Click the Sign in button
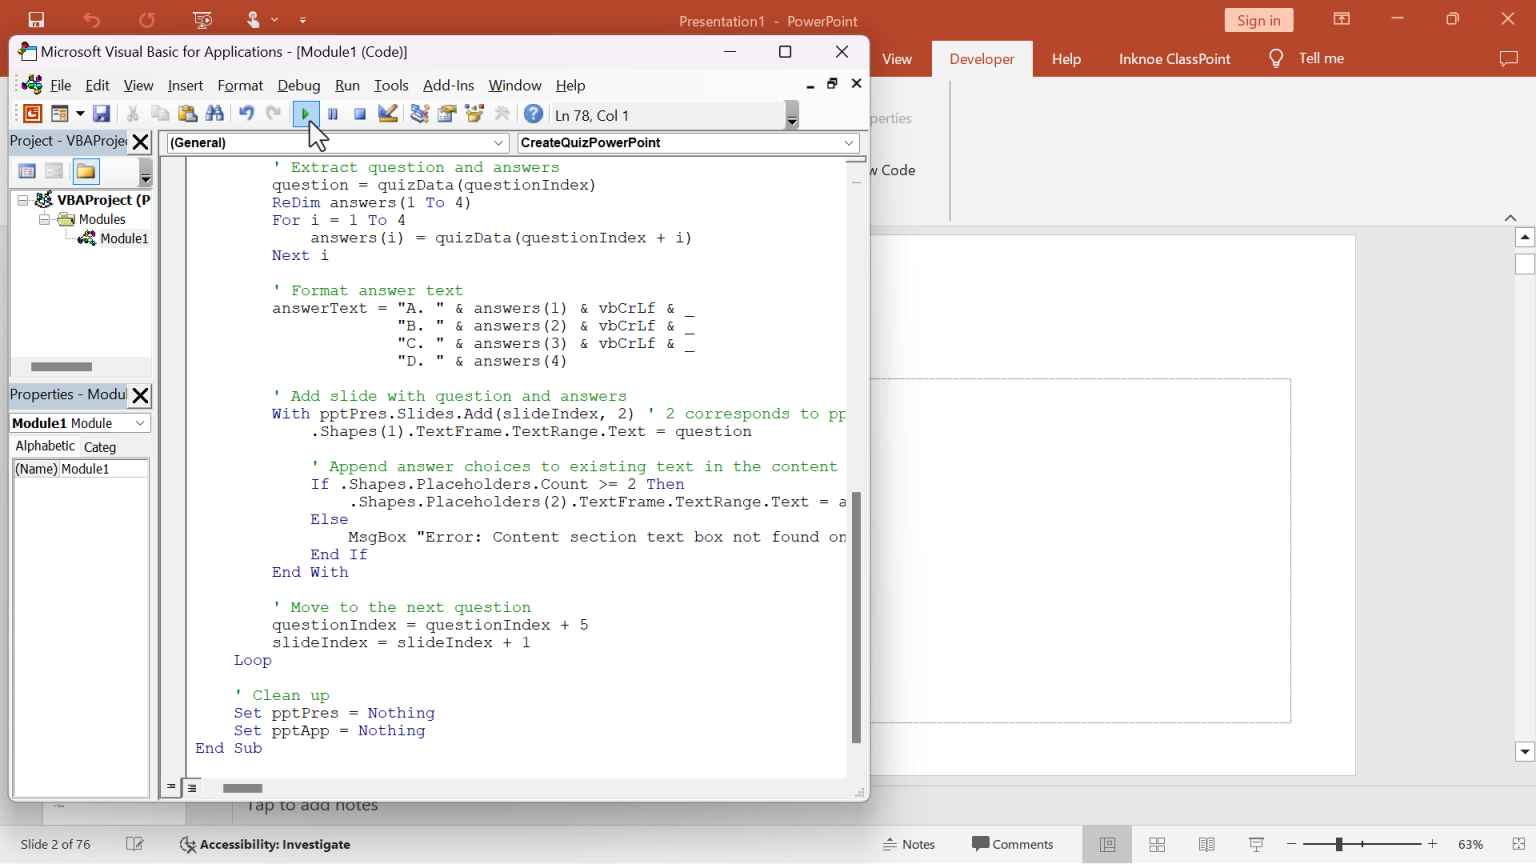Viewport: 1536px width, 864px height. [1258, 19]
